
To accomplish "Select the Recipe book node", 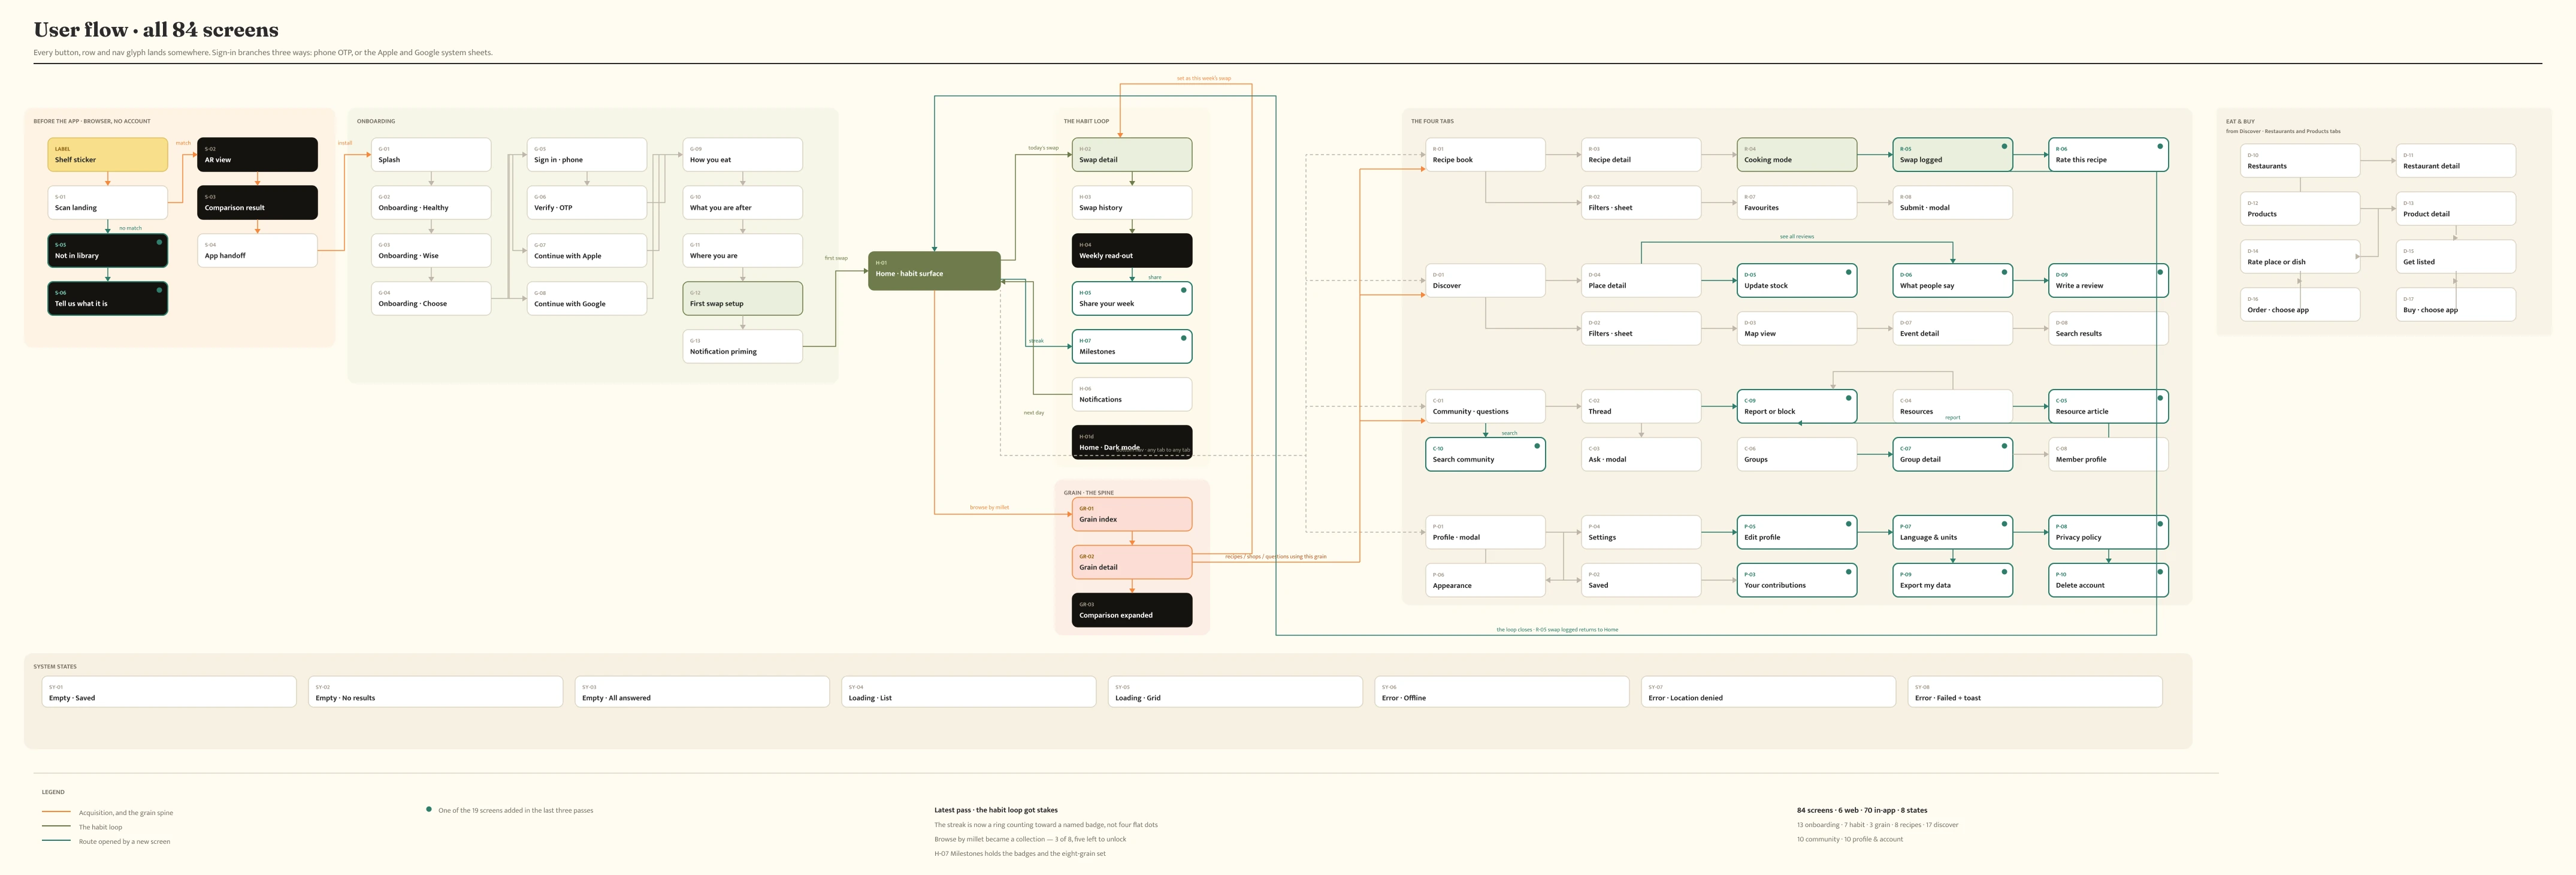I will pyautogui.click(x=1485, y=155).
